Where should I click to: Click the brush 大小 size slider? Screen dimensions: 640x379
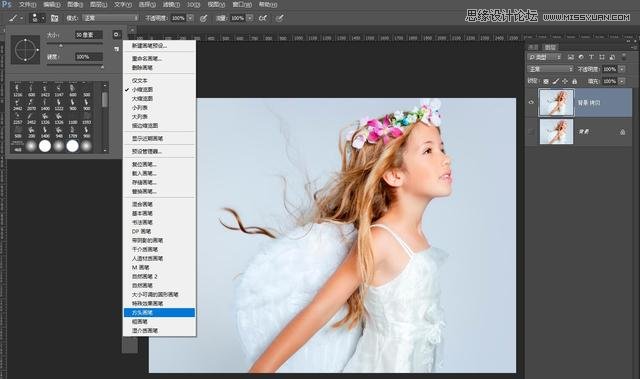74,44
